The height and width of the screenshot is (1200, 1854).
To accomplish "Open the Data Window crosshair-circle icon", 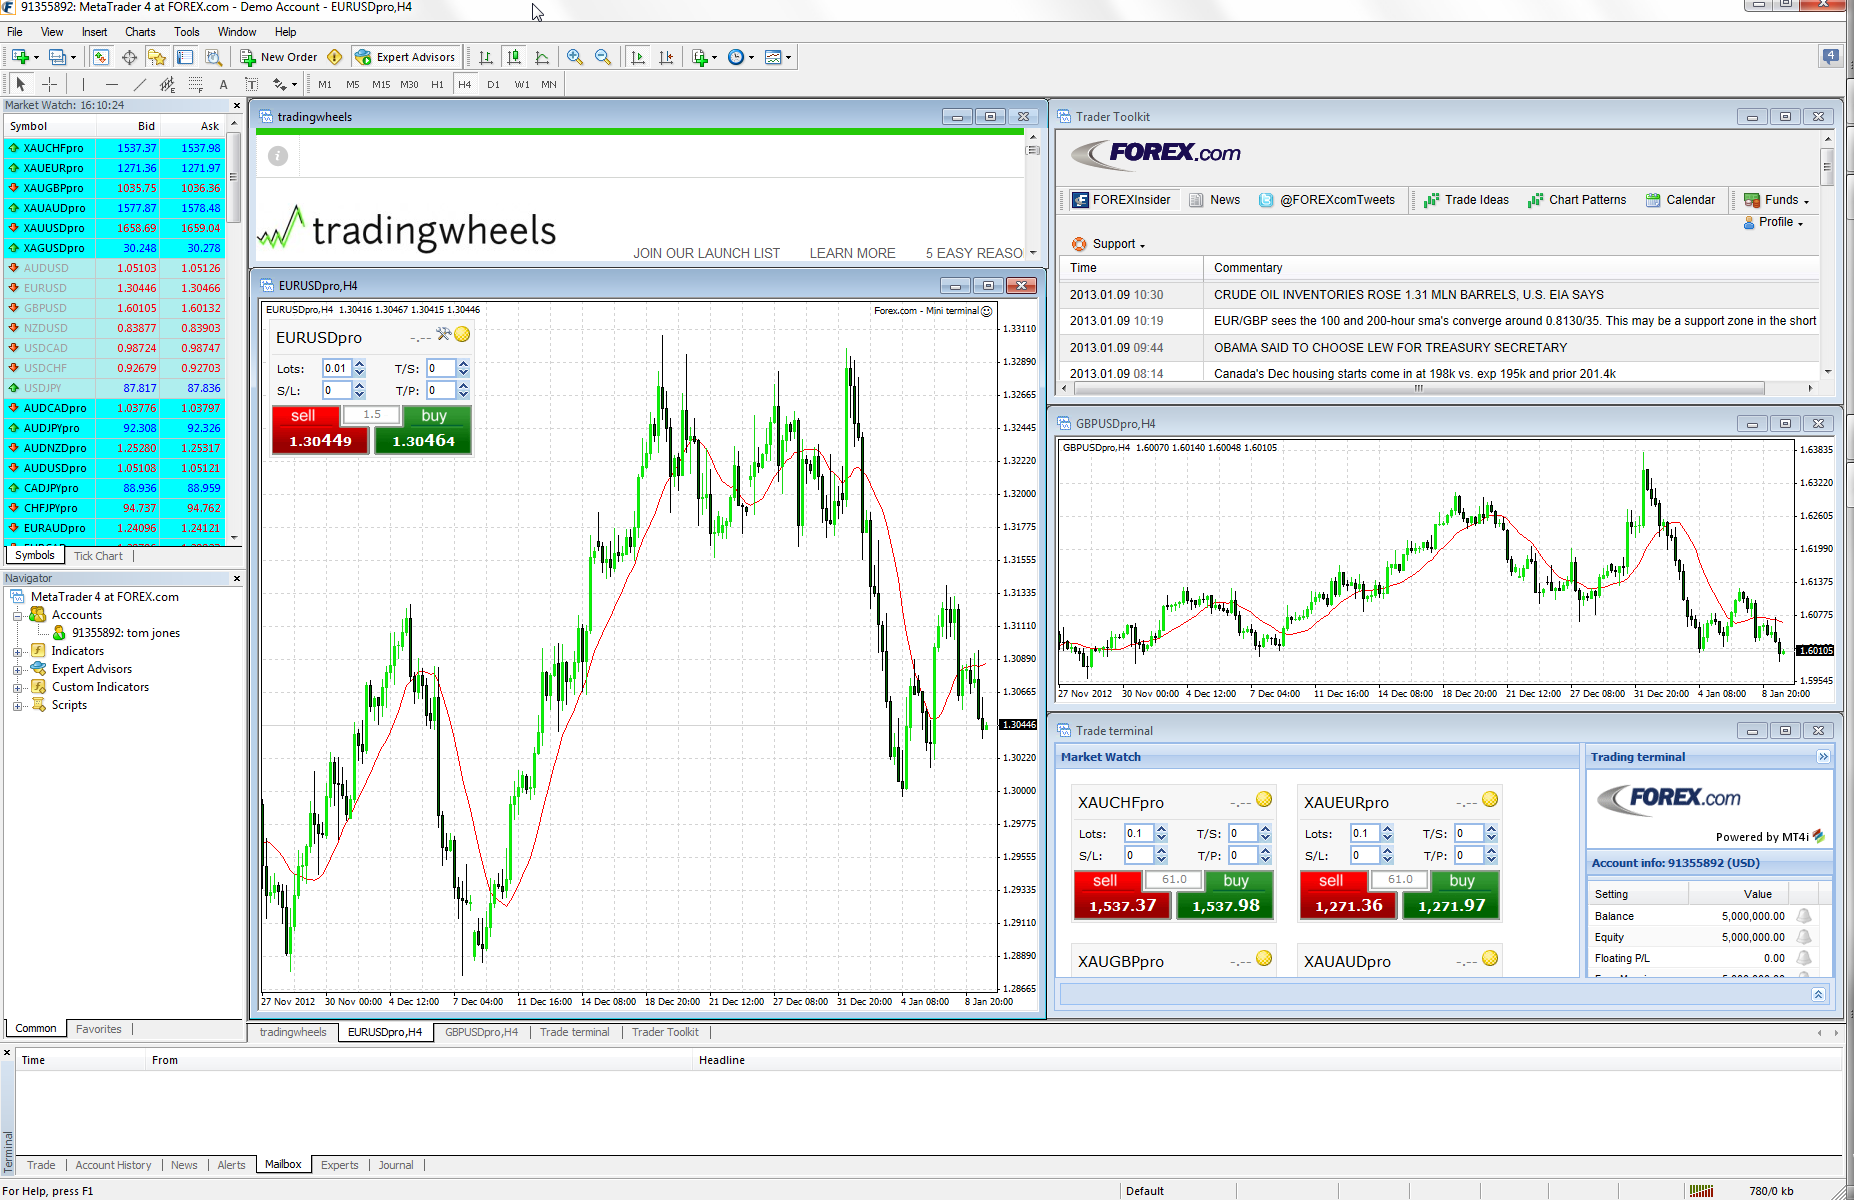I will pos(129,57).
